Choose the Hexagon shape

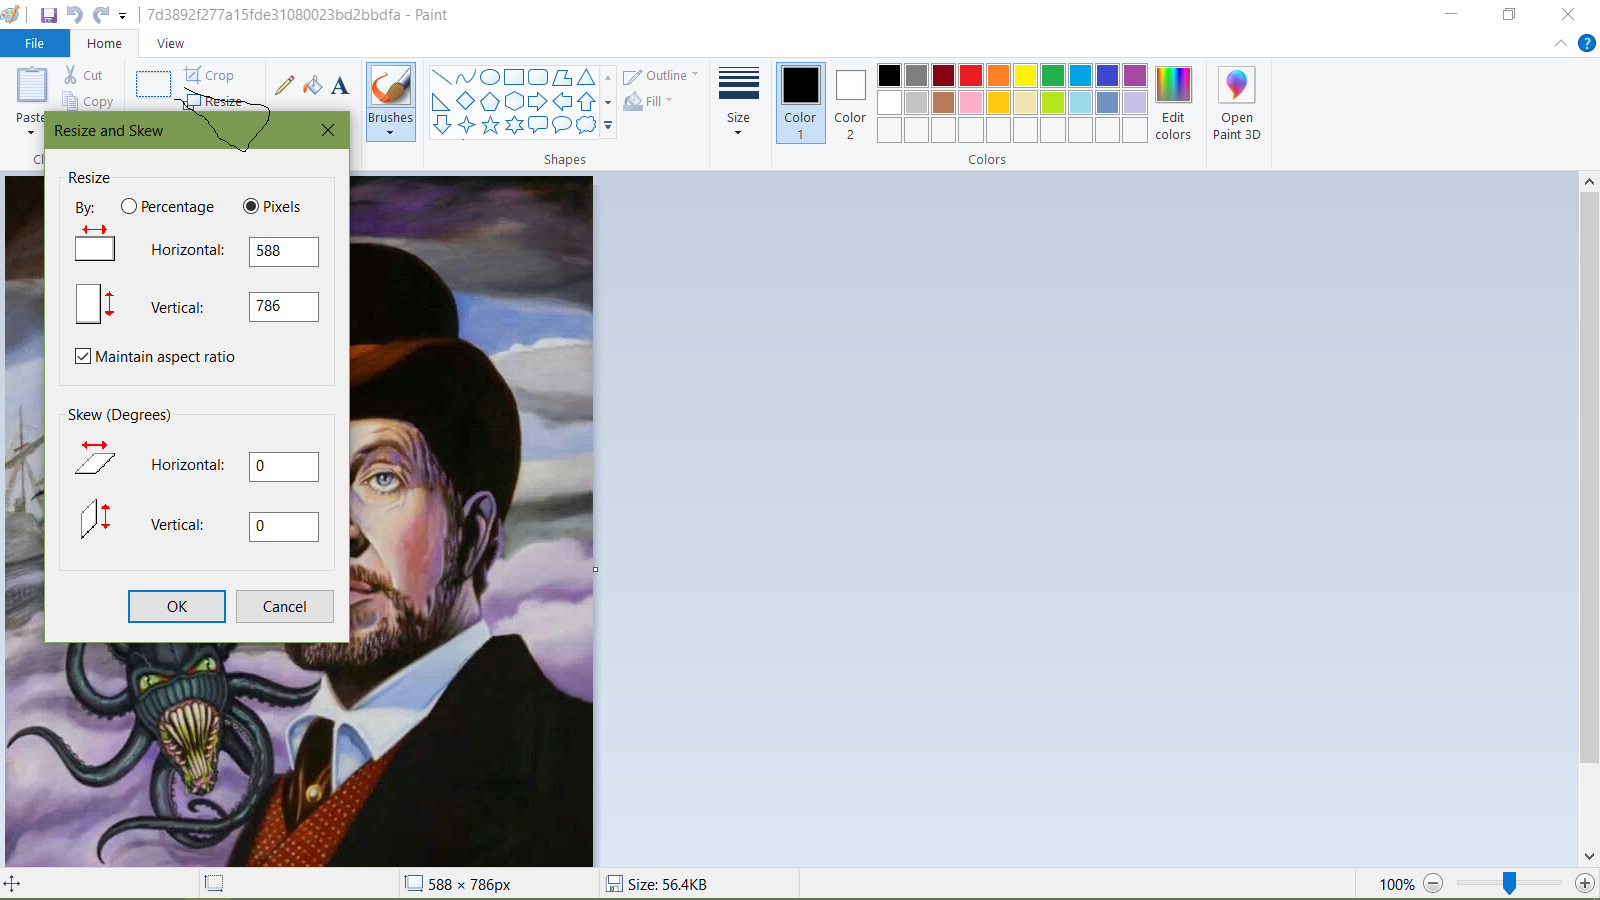(514, 101)
